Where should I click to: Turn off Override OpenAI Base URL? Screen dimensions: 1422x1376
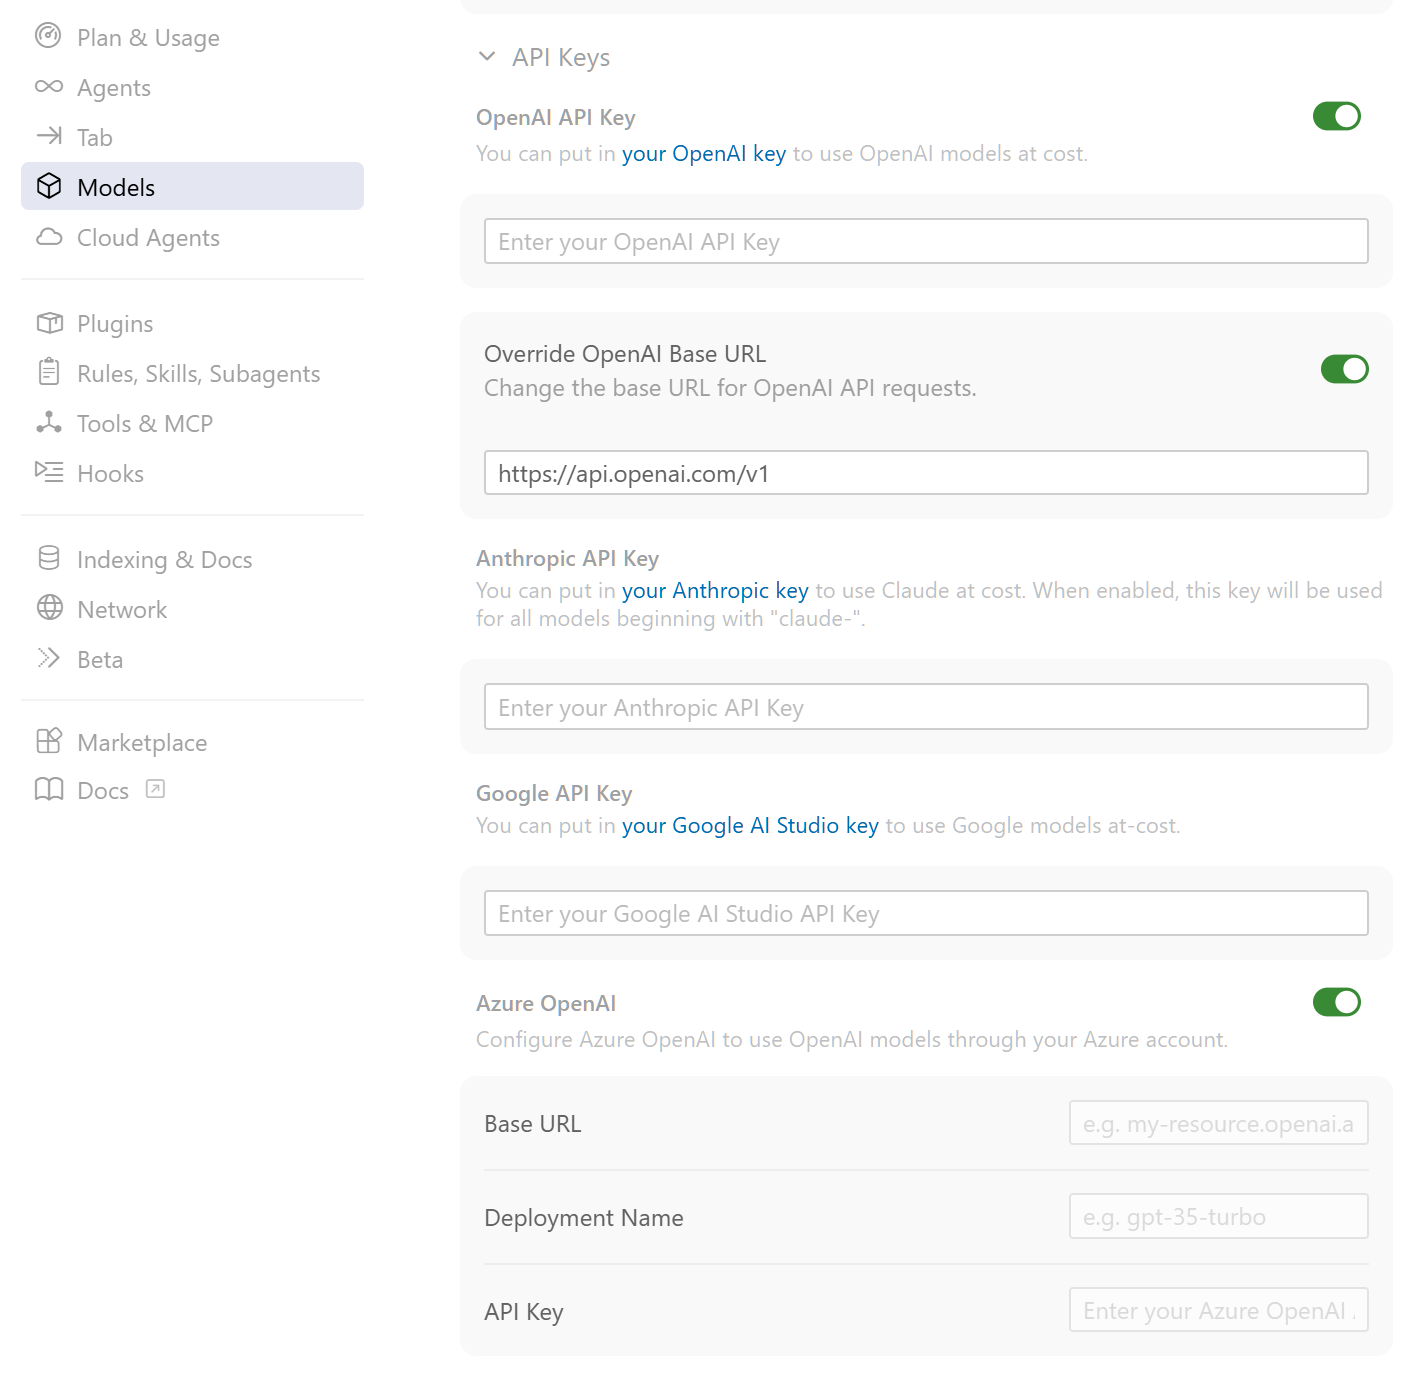(x=1345, y=369)
